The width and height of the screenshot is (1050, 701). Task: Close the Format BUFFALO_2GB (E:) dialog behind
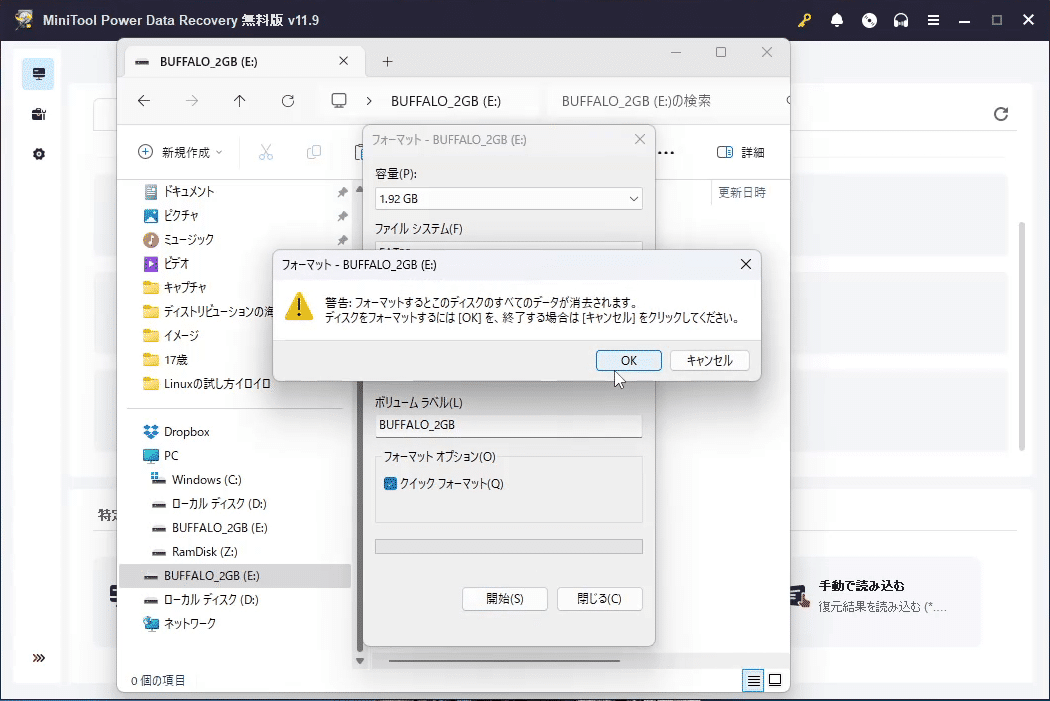[x=640, y=139]
